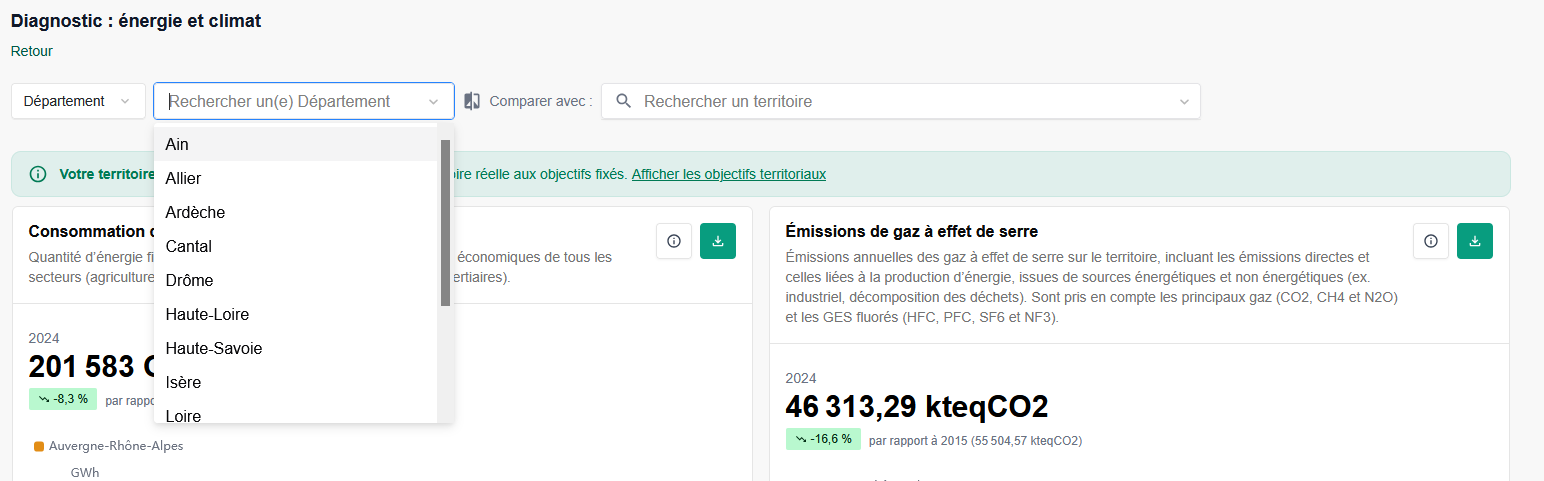
Task: Collapse the department list using its chevron
Action: click(434, 101)
